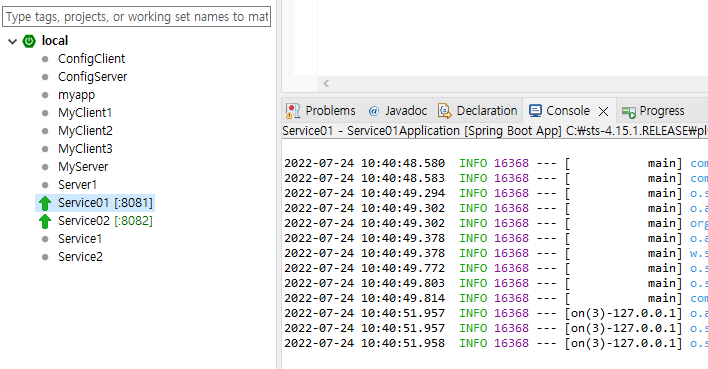
Task: Click the editor scroll-left arrow
Action: coord(326,83)
